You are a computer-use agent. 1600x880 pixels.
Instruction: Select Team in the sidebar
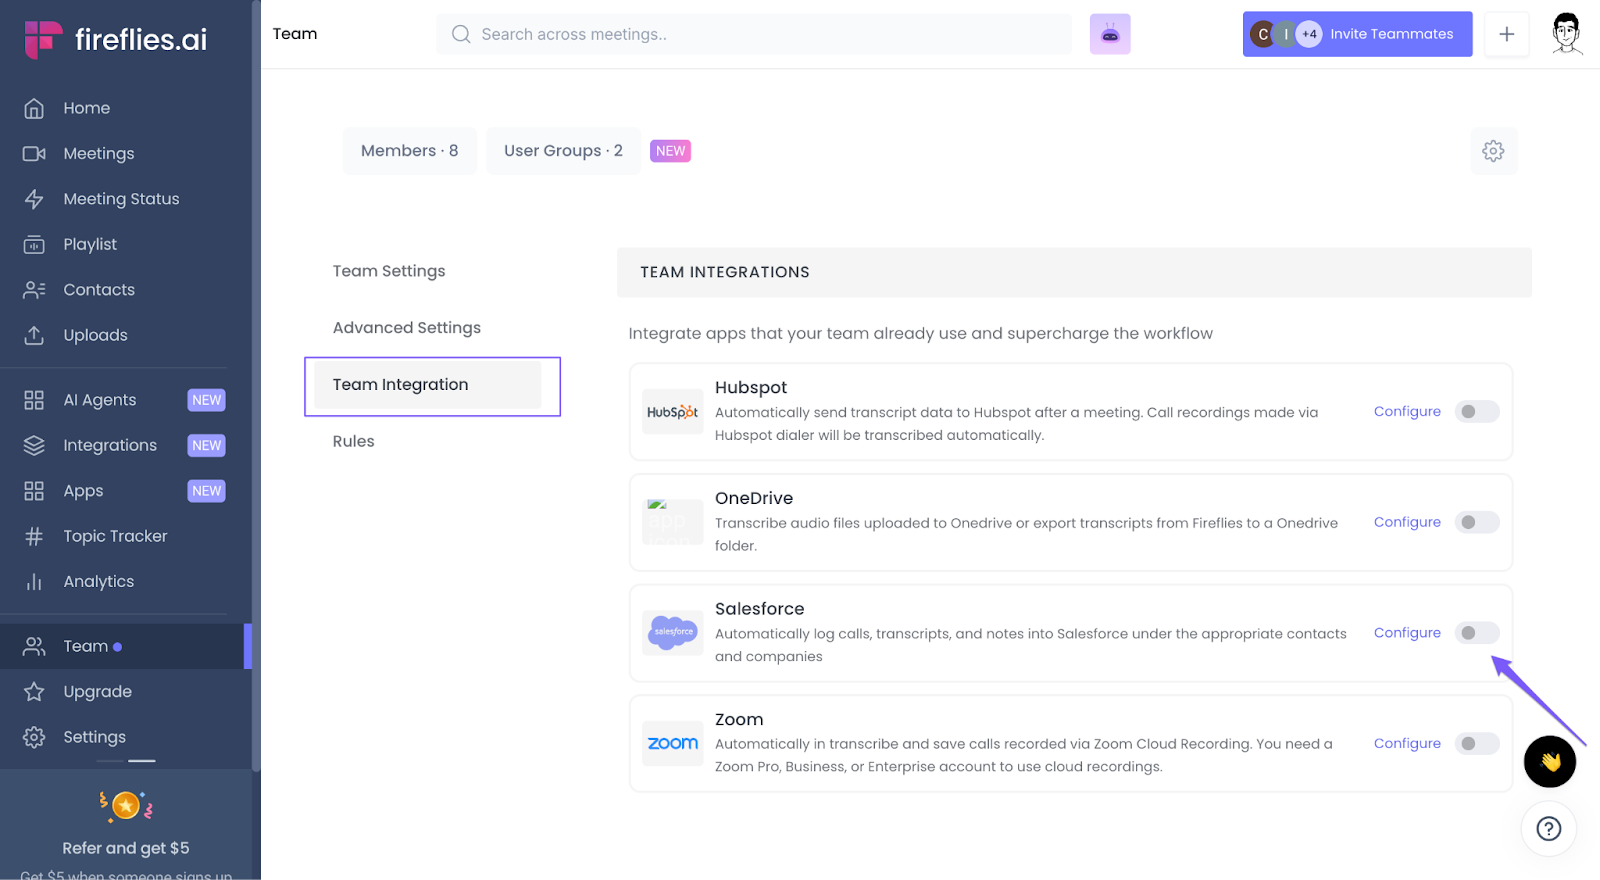pyautogui.click(x=124, y=646)
